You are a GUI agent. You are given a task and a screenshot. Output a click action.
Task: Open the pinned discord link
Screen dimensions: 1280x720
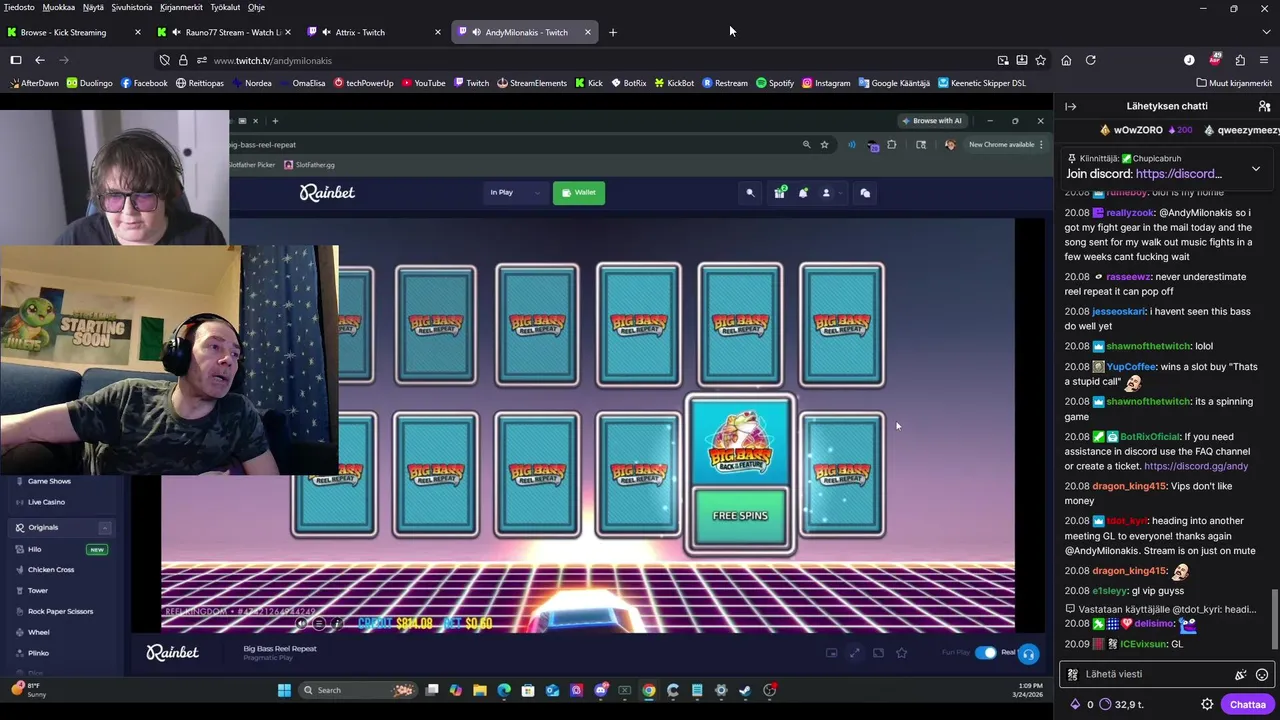pyautogui.click(x=1179, y=174)
